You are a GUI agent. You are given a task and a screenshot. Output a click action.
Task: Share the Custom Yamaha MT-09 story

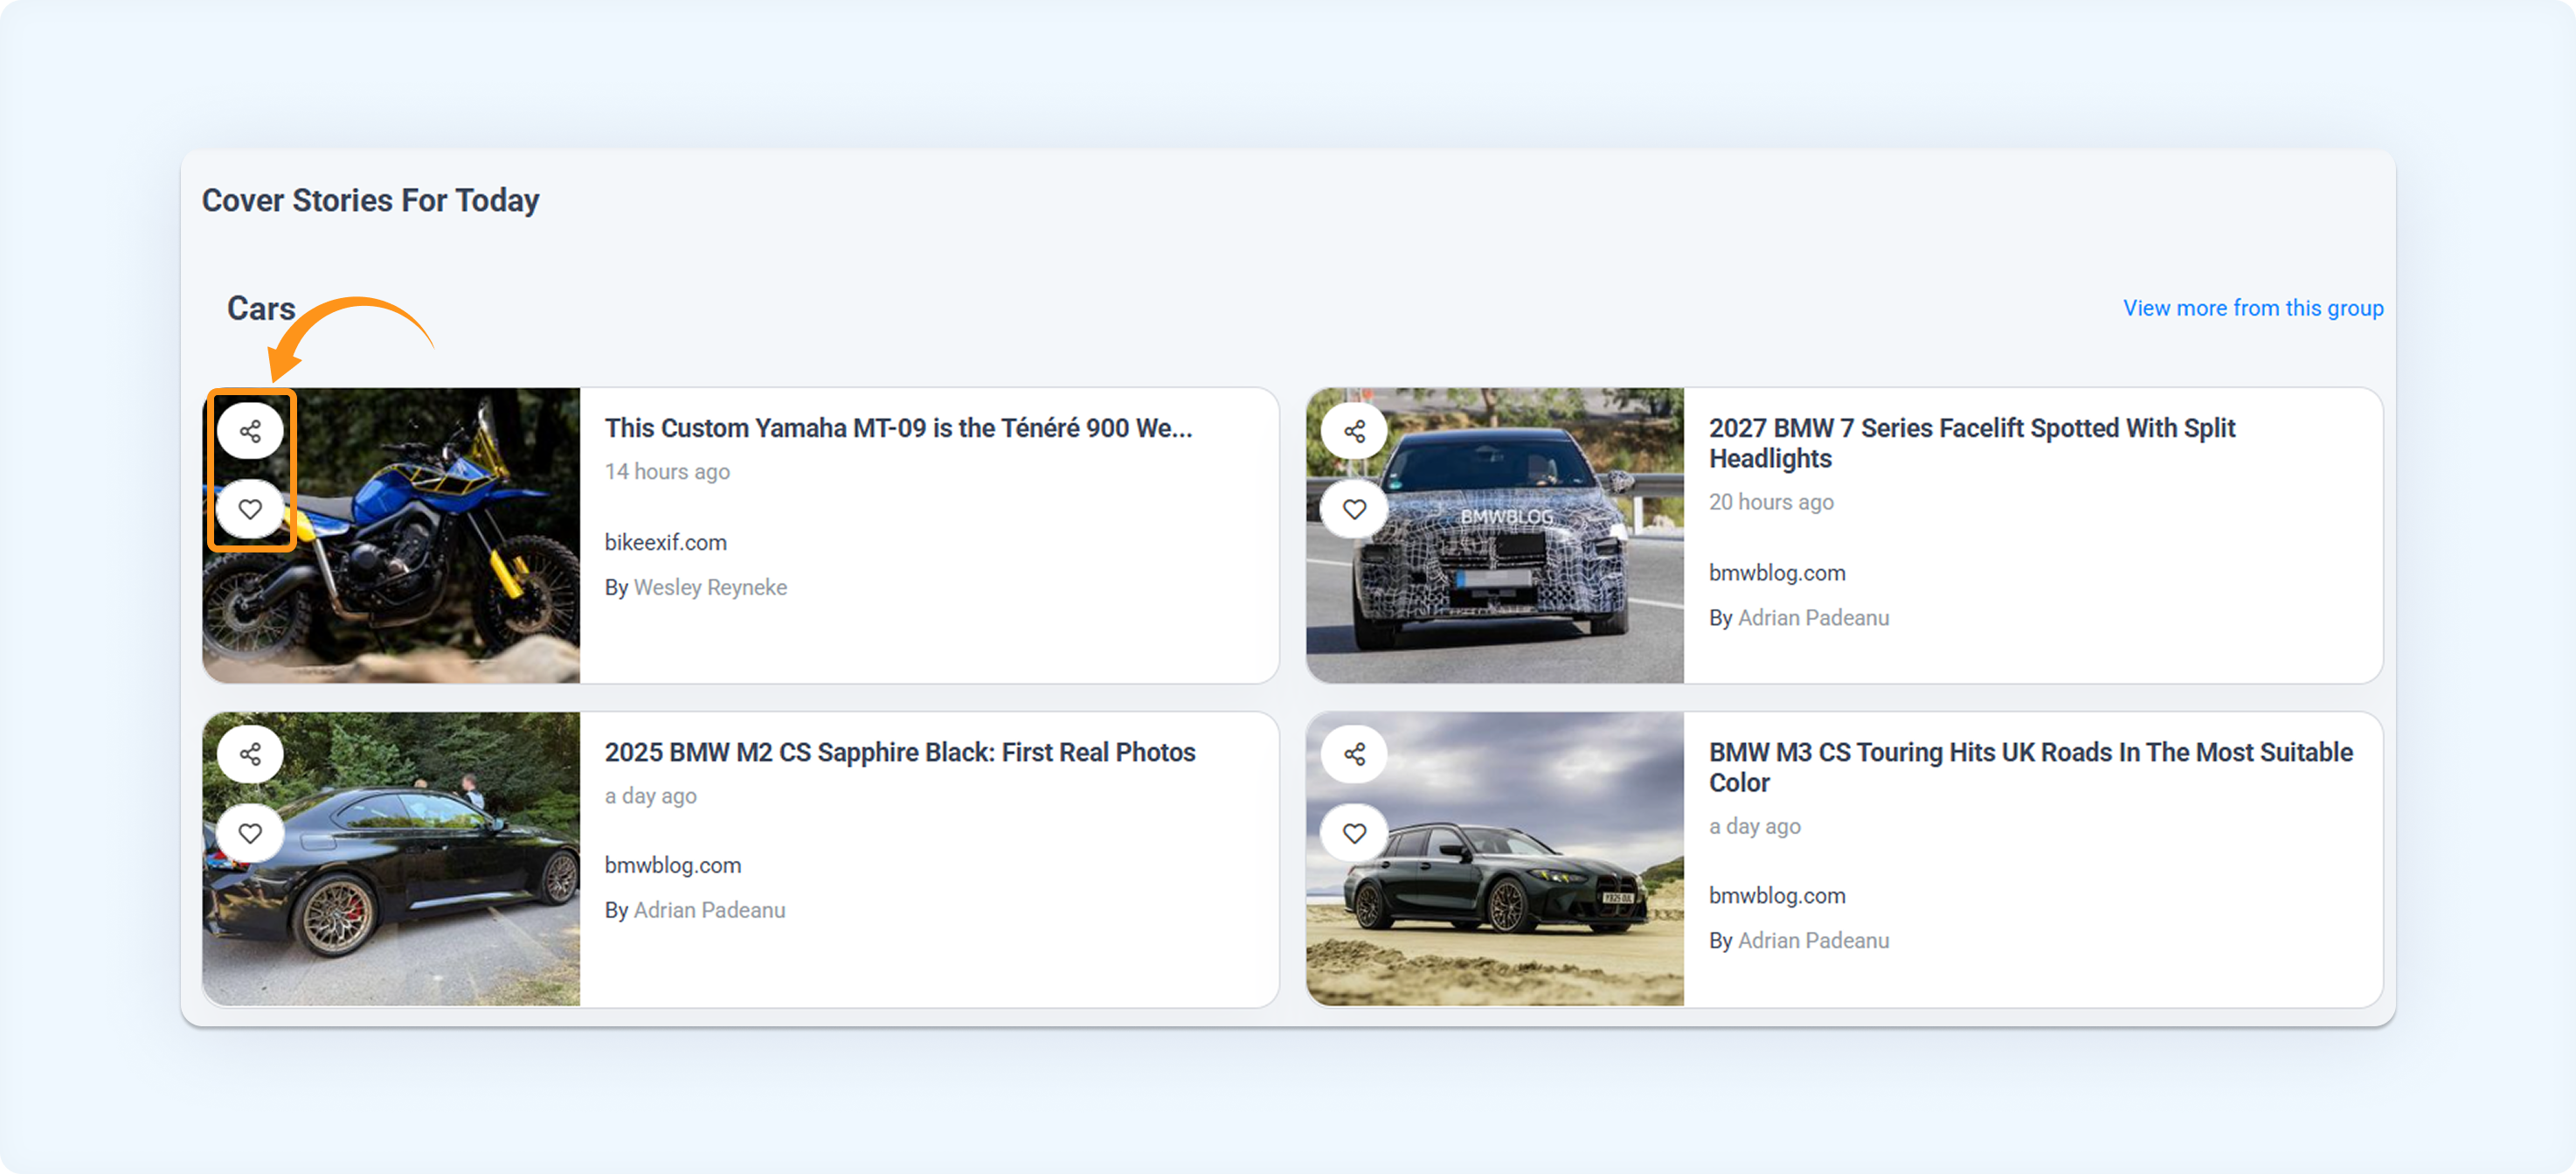250,431
